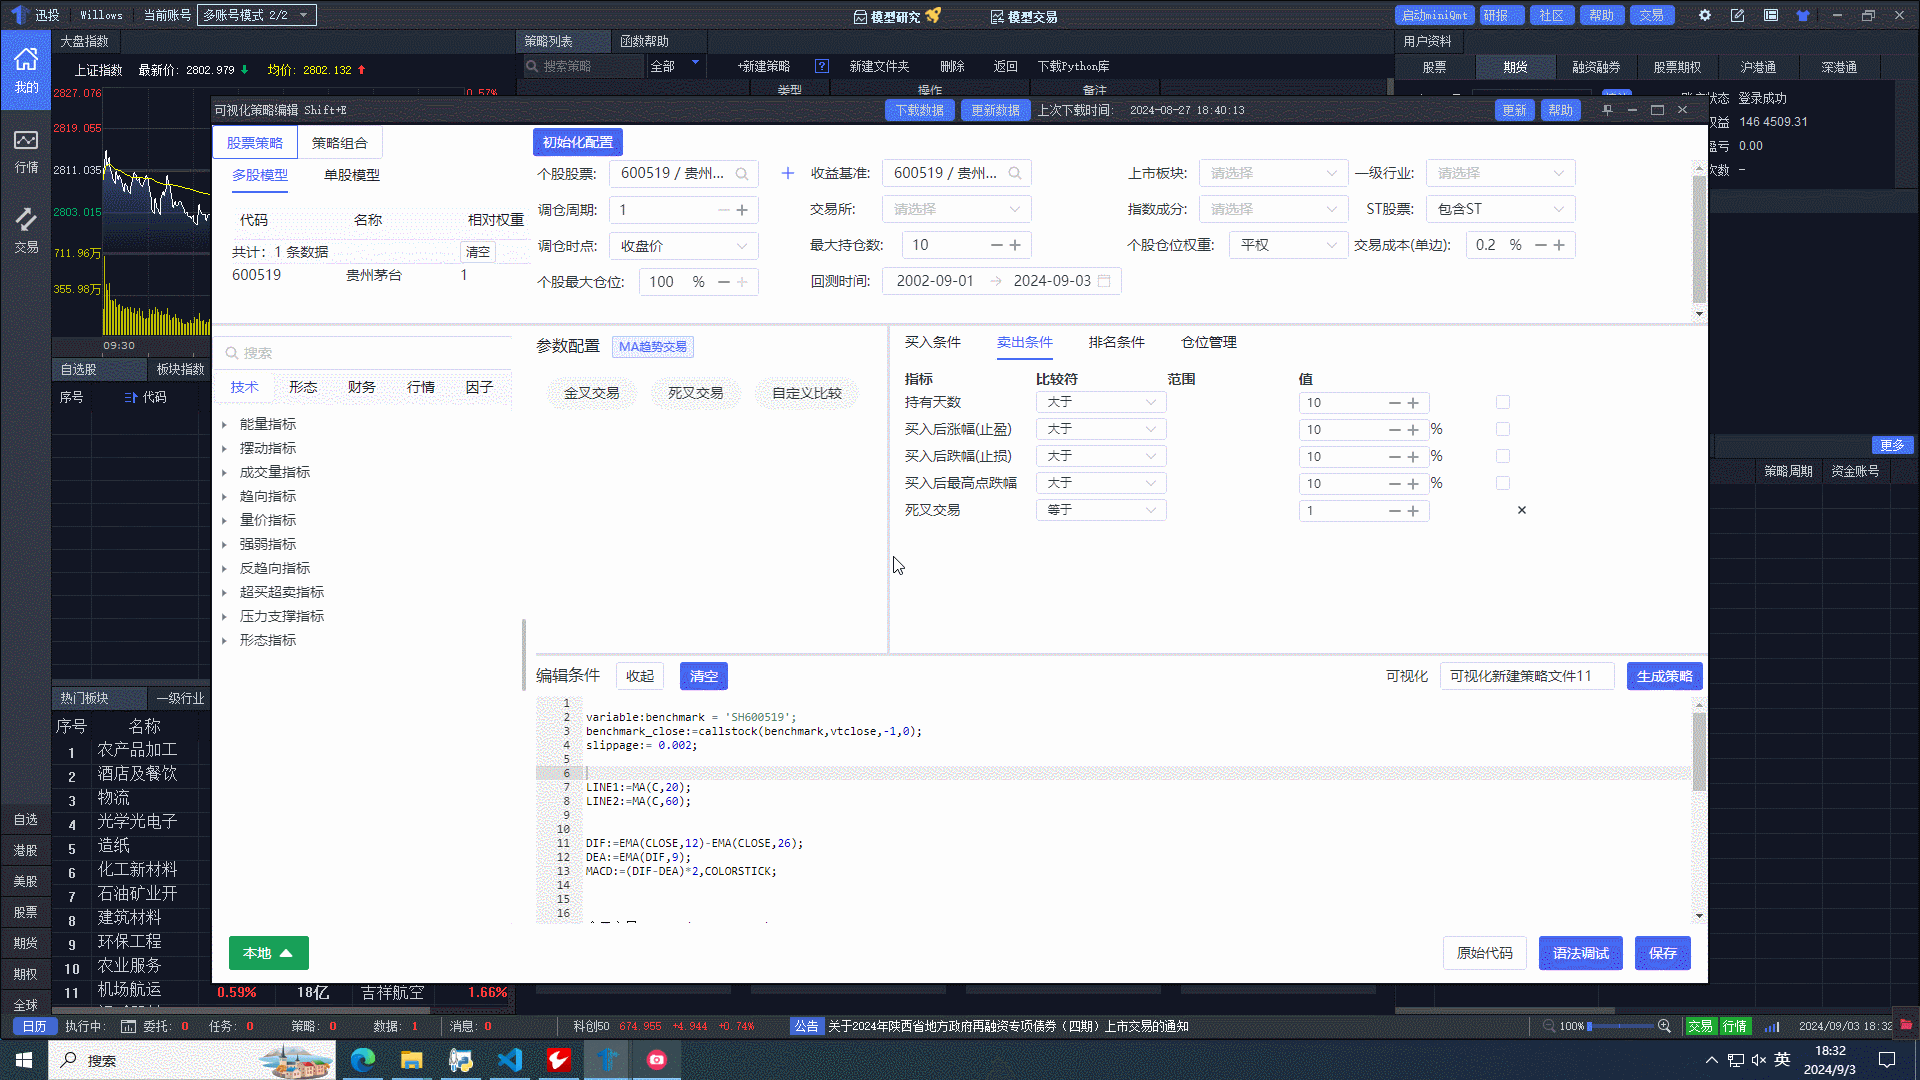
Task: Click 下载数据 button
Action: tap(920, 110)
